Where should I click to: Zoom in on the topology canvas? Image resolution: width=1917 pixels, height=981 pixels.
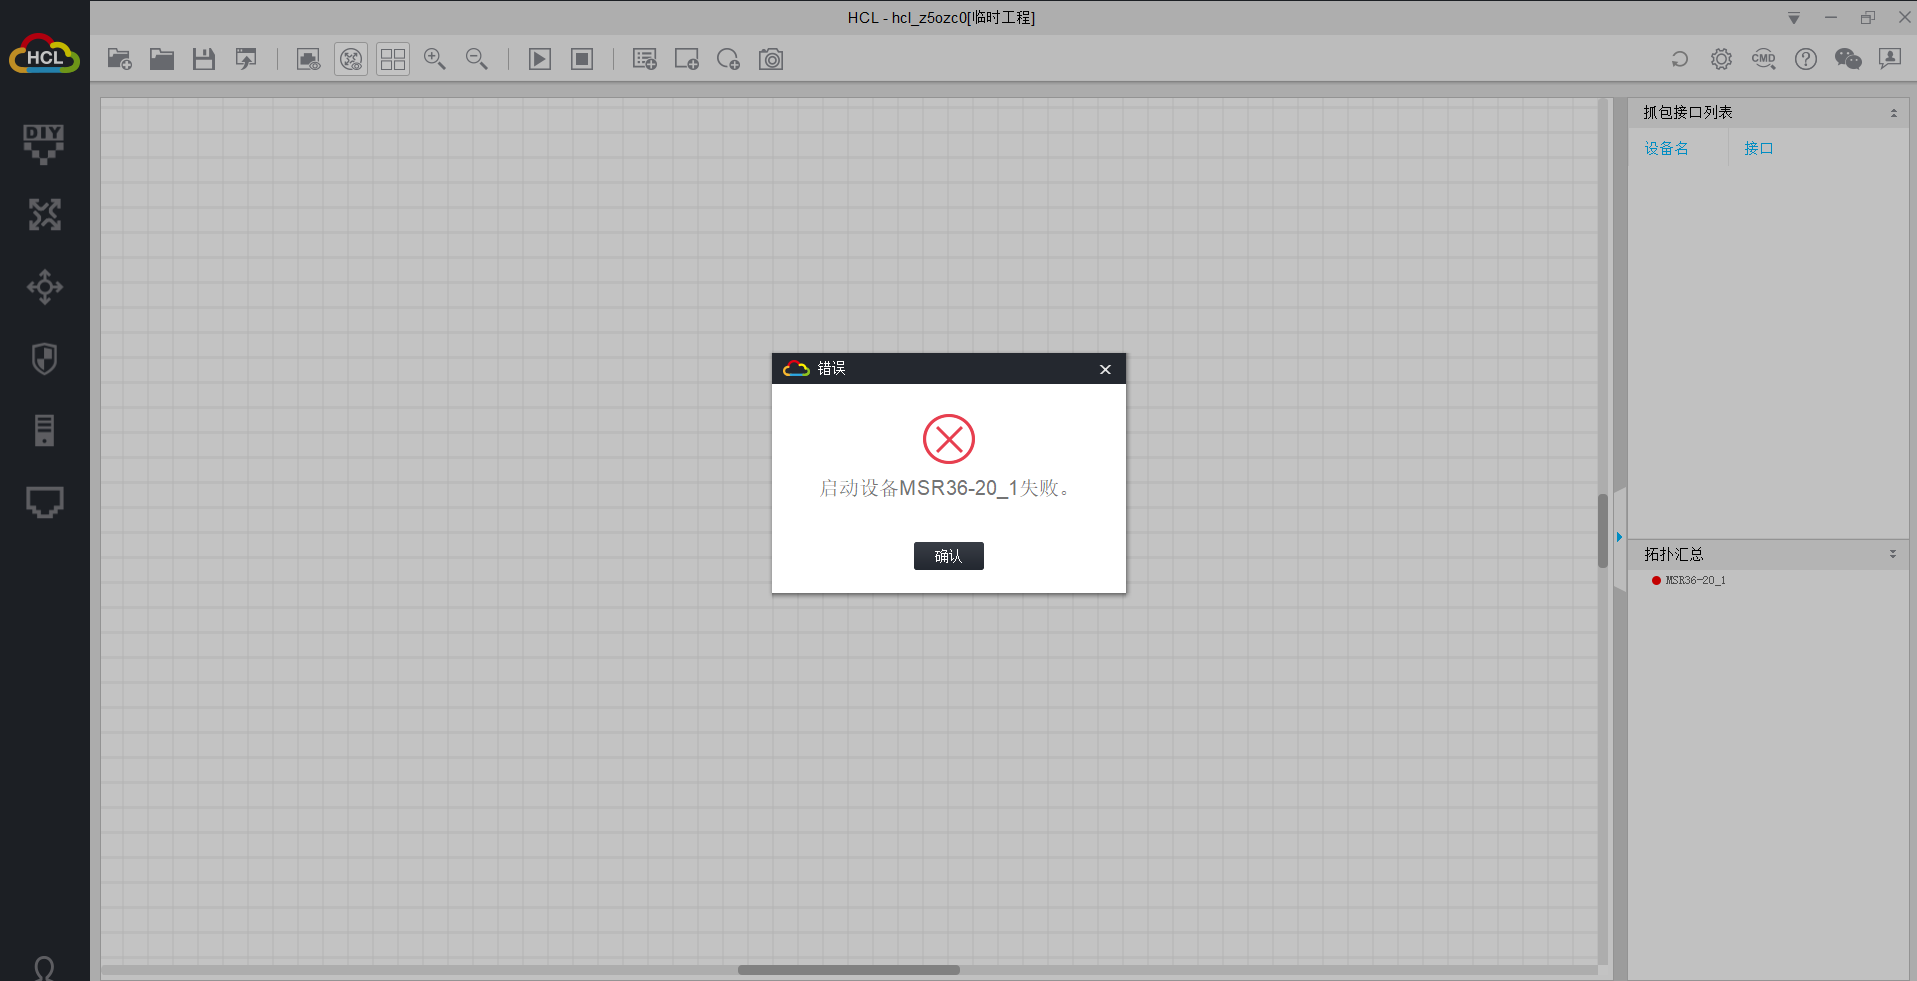[x=435, y=60]
